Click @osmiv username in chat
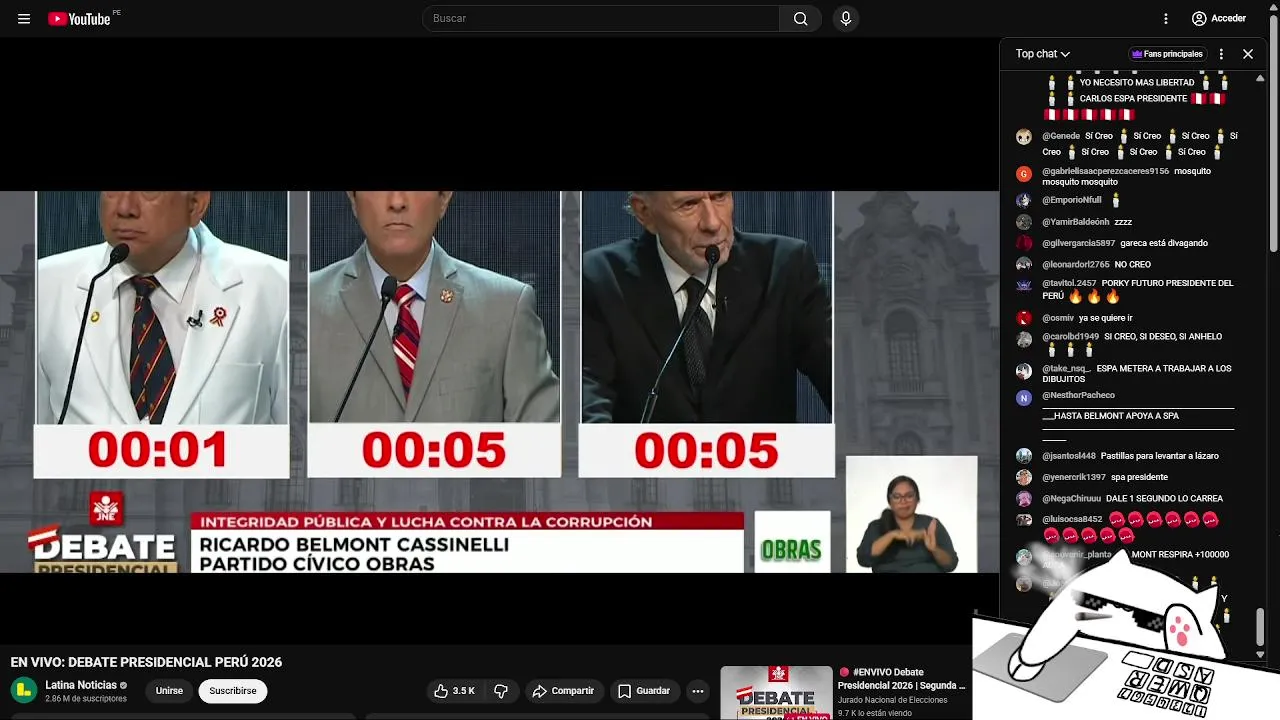Screen dimensions: 1280x720 click(x=1057, y=318)
